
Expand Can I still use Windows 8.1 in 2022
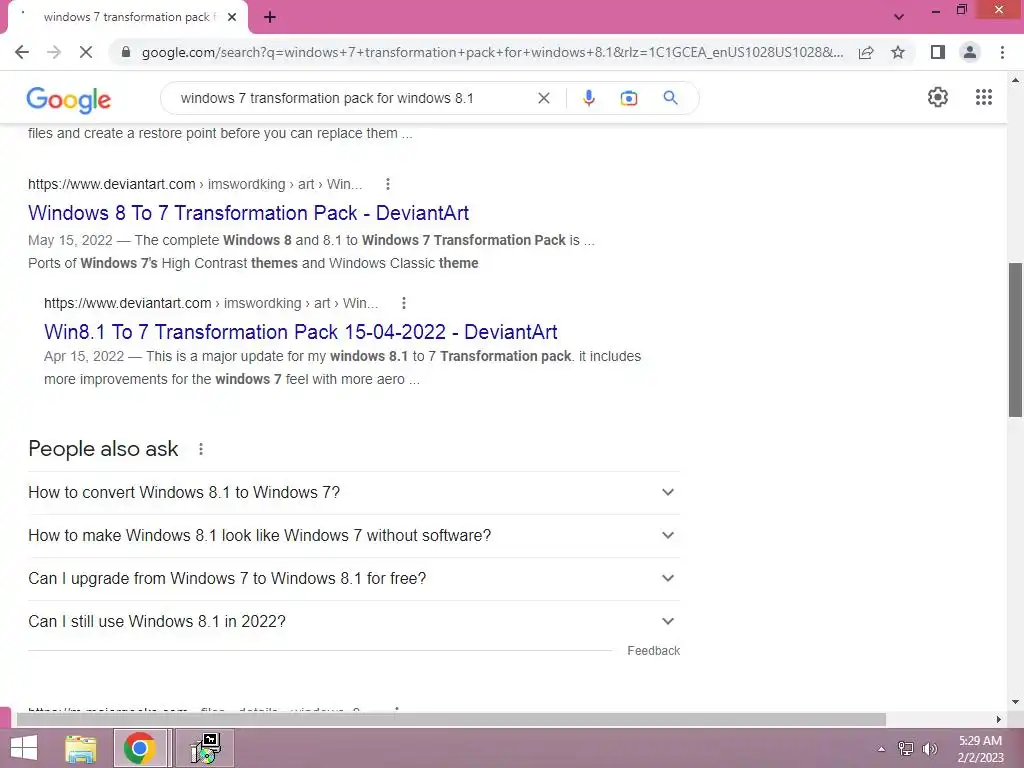354,622
